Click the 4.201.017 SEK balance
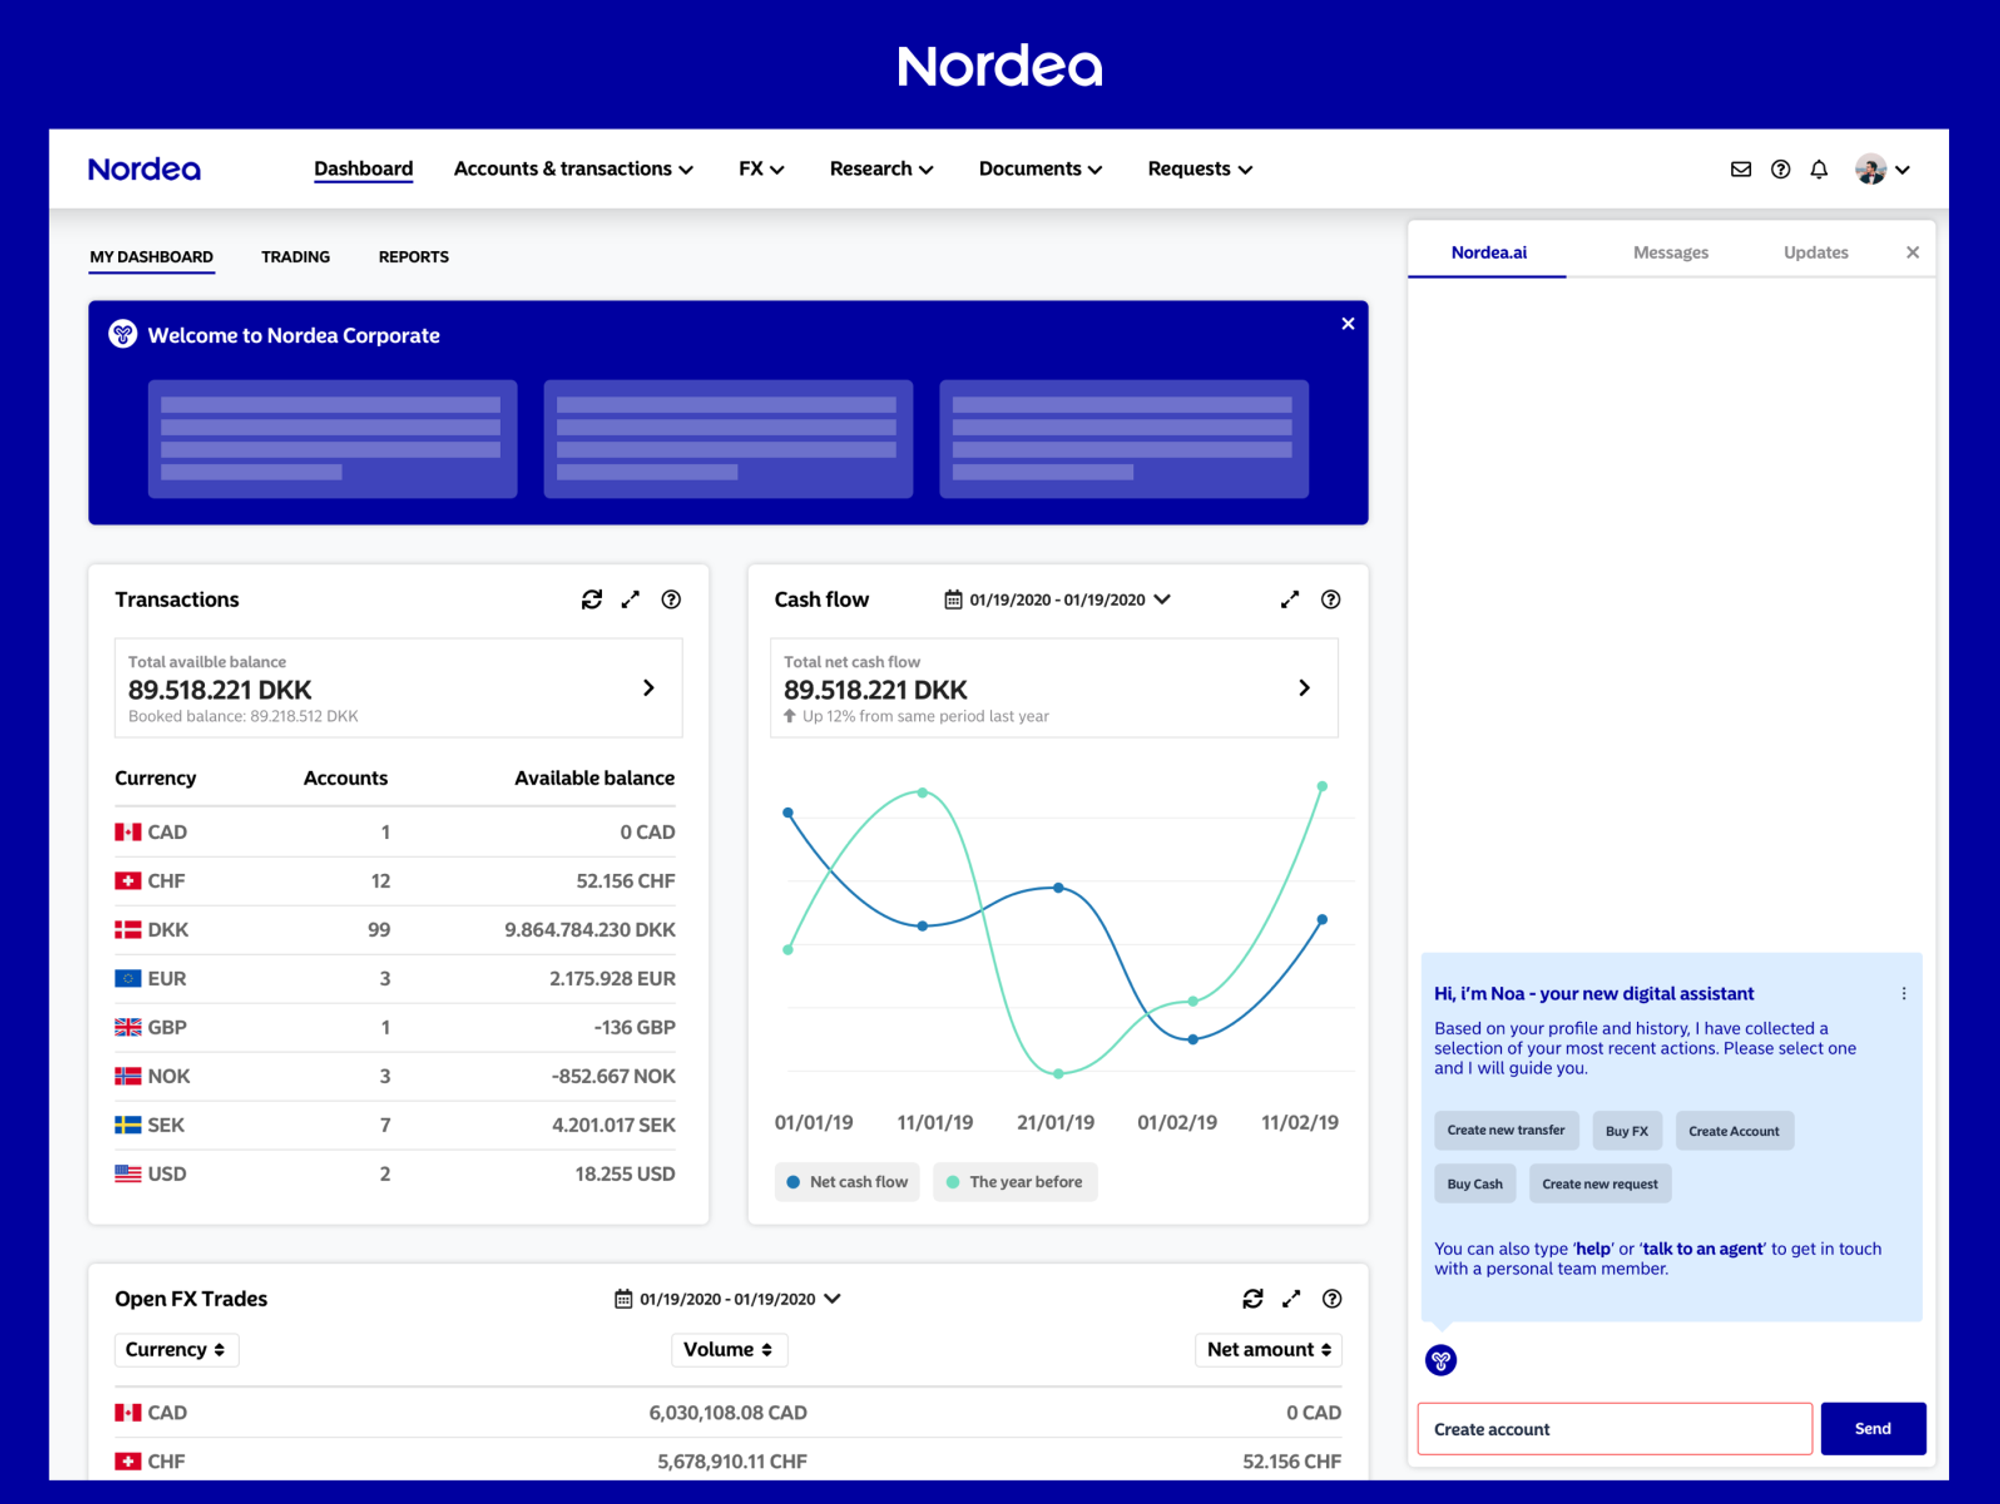The height and width of the screenshot is (1504, 2000). (x=613, y=1124)
